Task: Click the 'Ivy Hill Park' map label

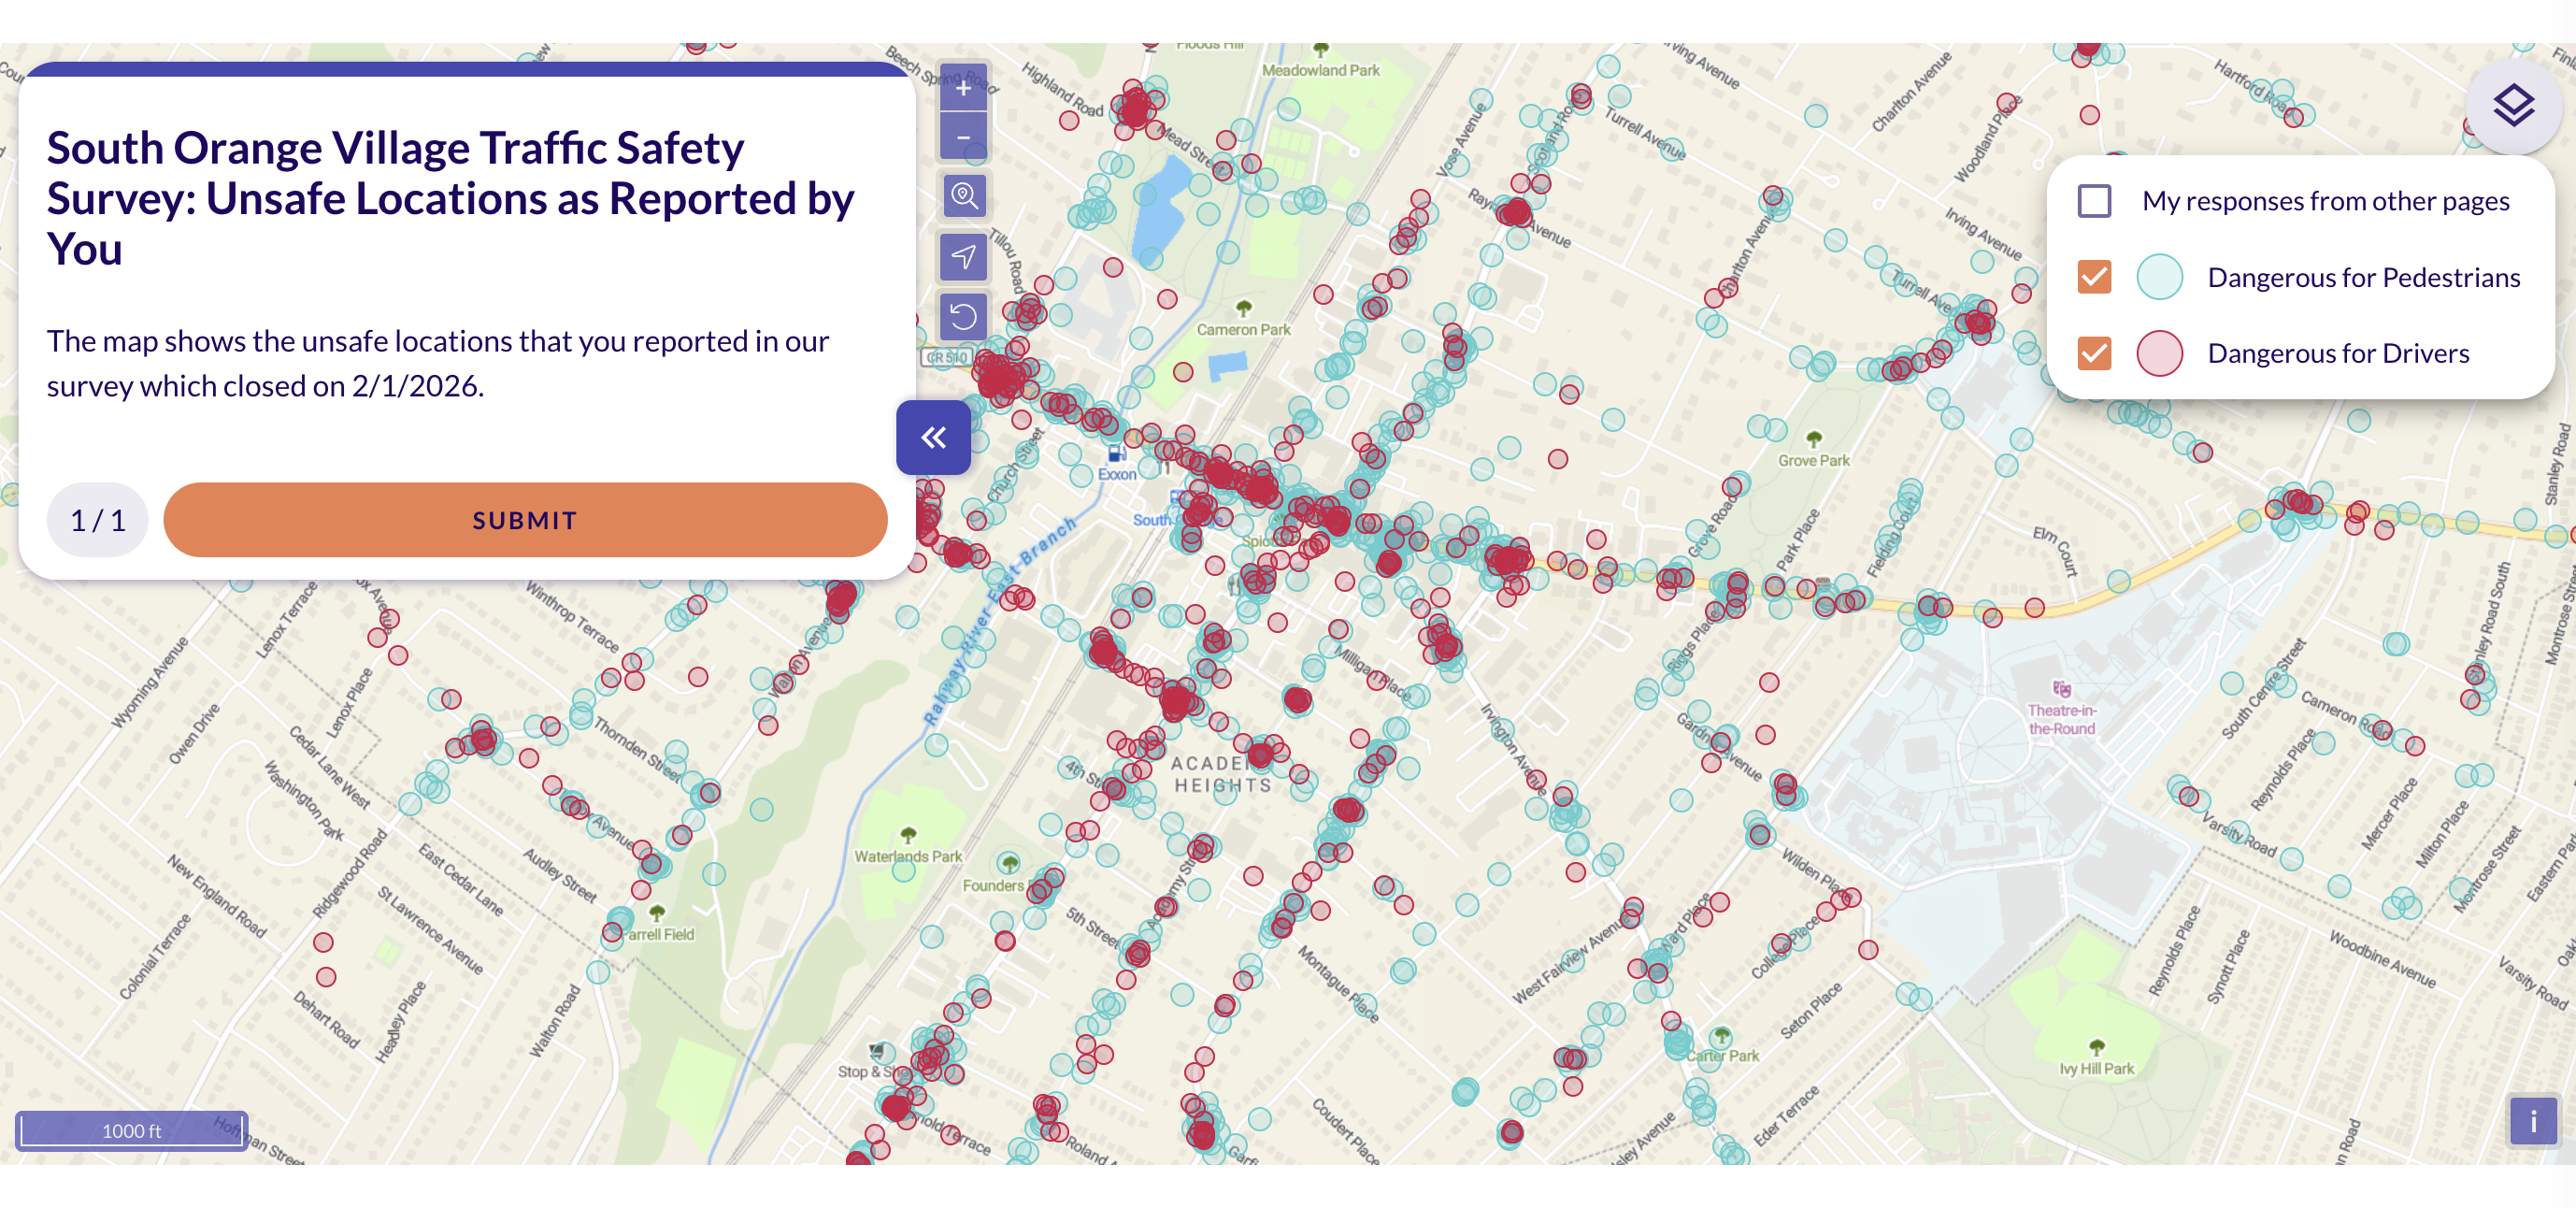Action: (2097, 1068)
